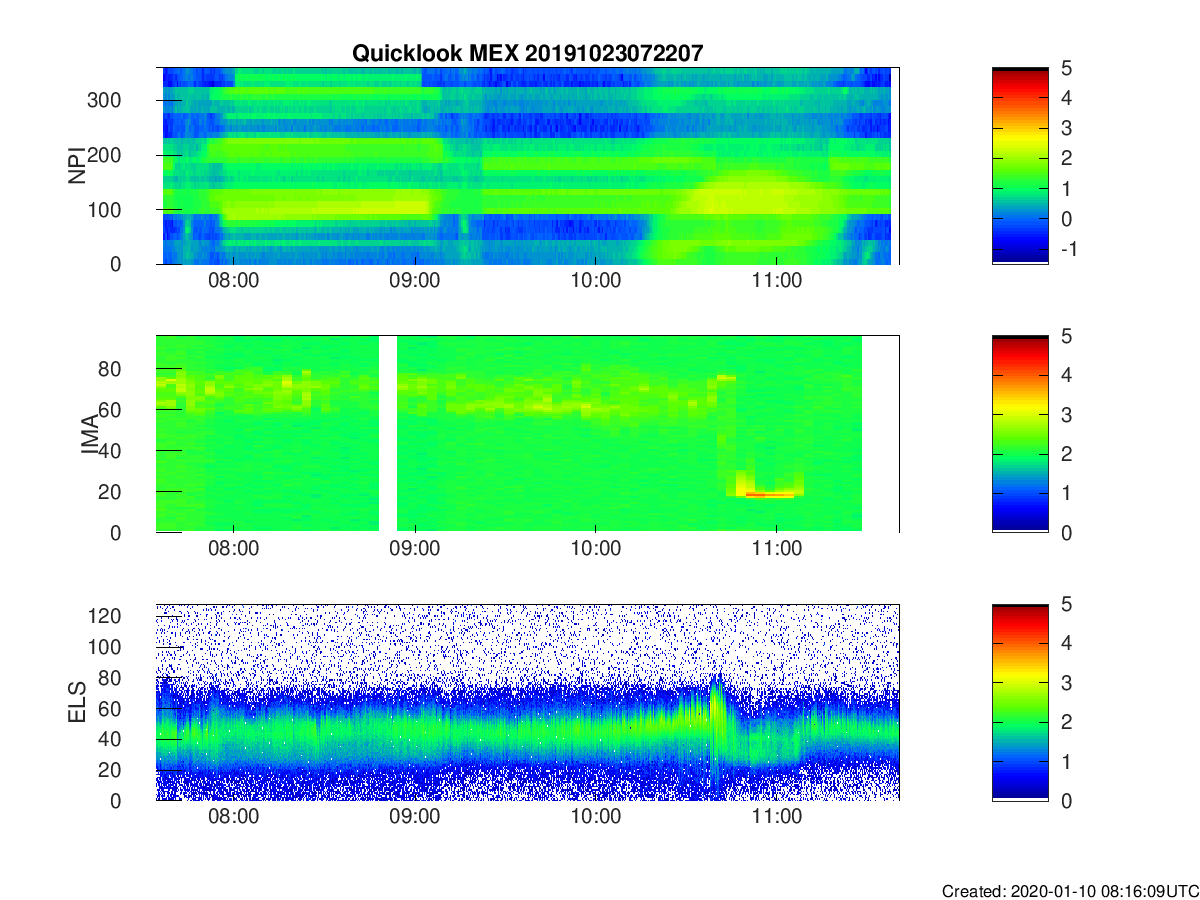
Task: Click the NPI spectrogram plot area
Action: (527, 166)
